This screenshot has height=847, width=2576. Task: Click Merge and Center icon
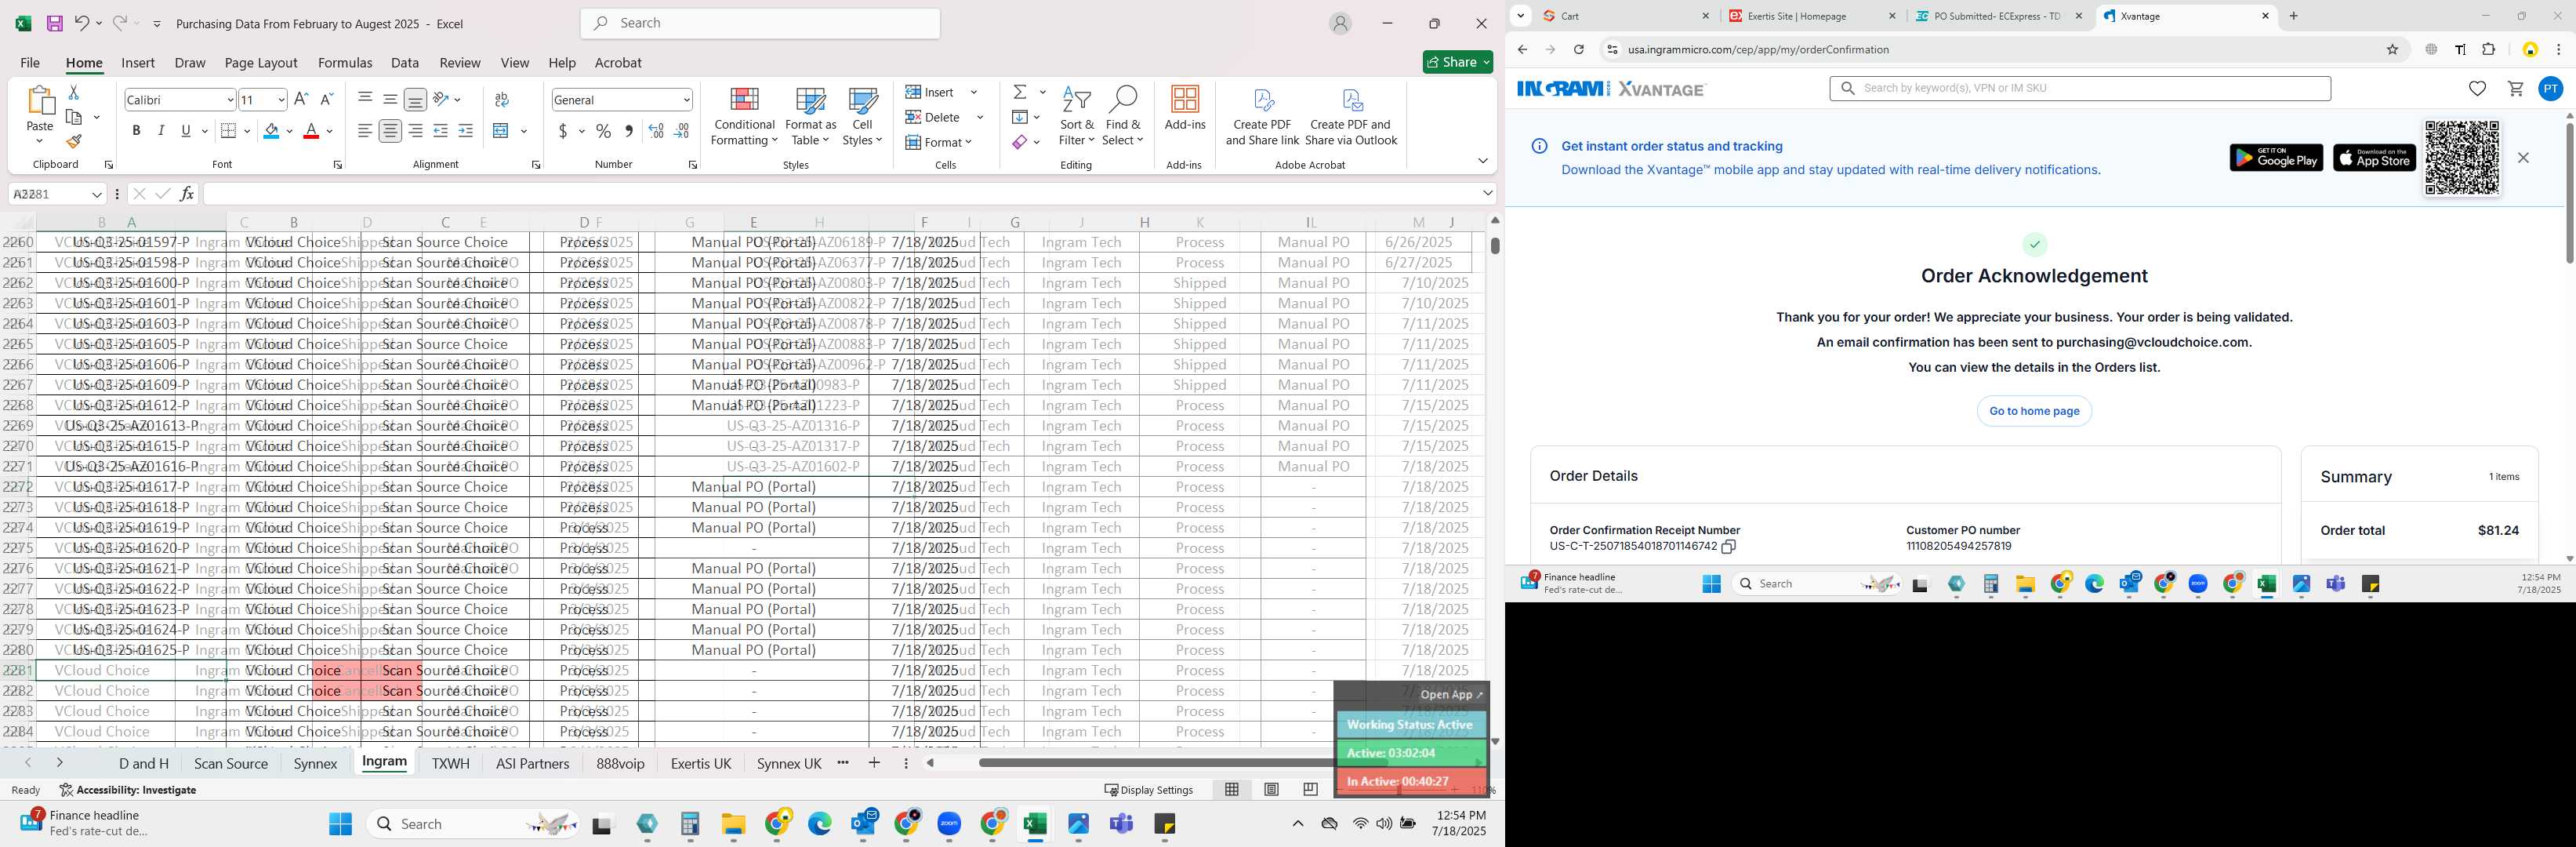pos(502,131)
